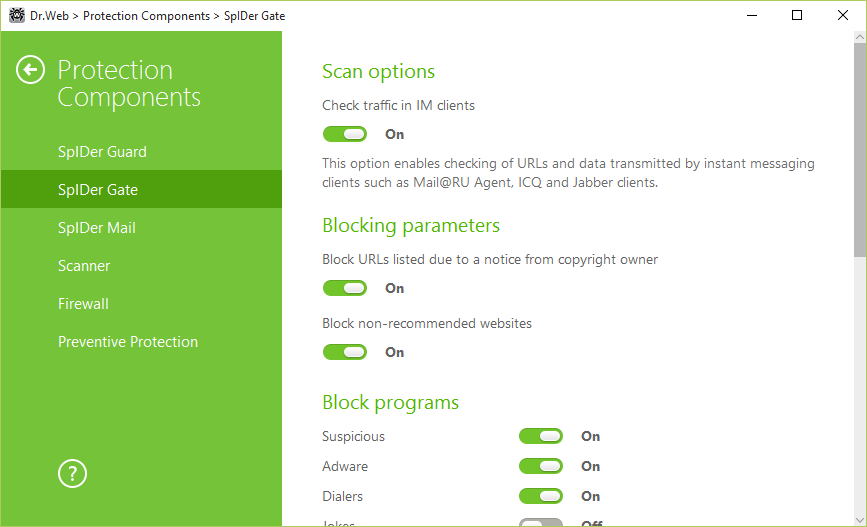The image size is (867, 527).
Task: Open the Scanner section
Action: (84, 266)
